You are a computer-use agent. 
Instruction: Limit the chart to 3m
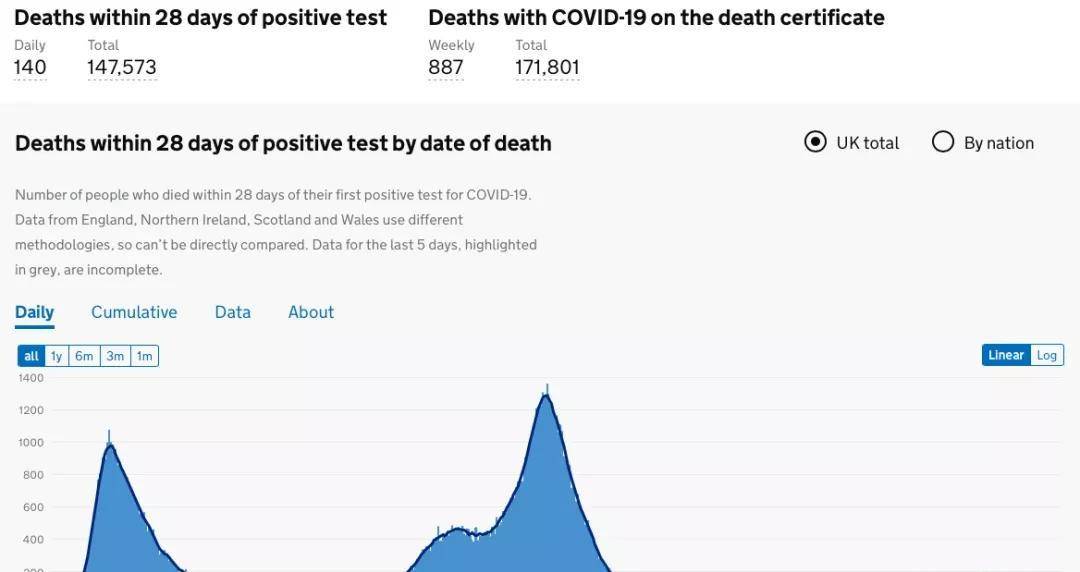click(x=115, y=356)
